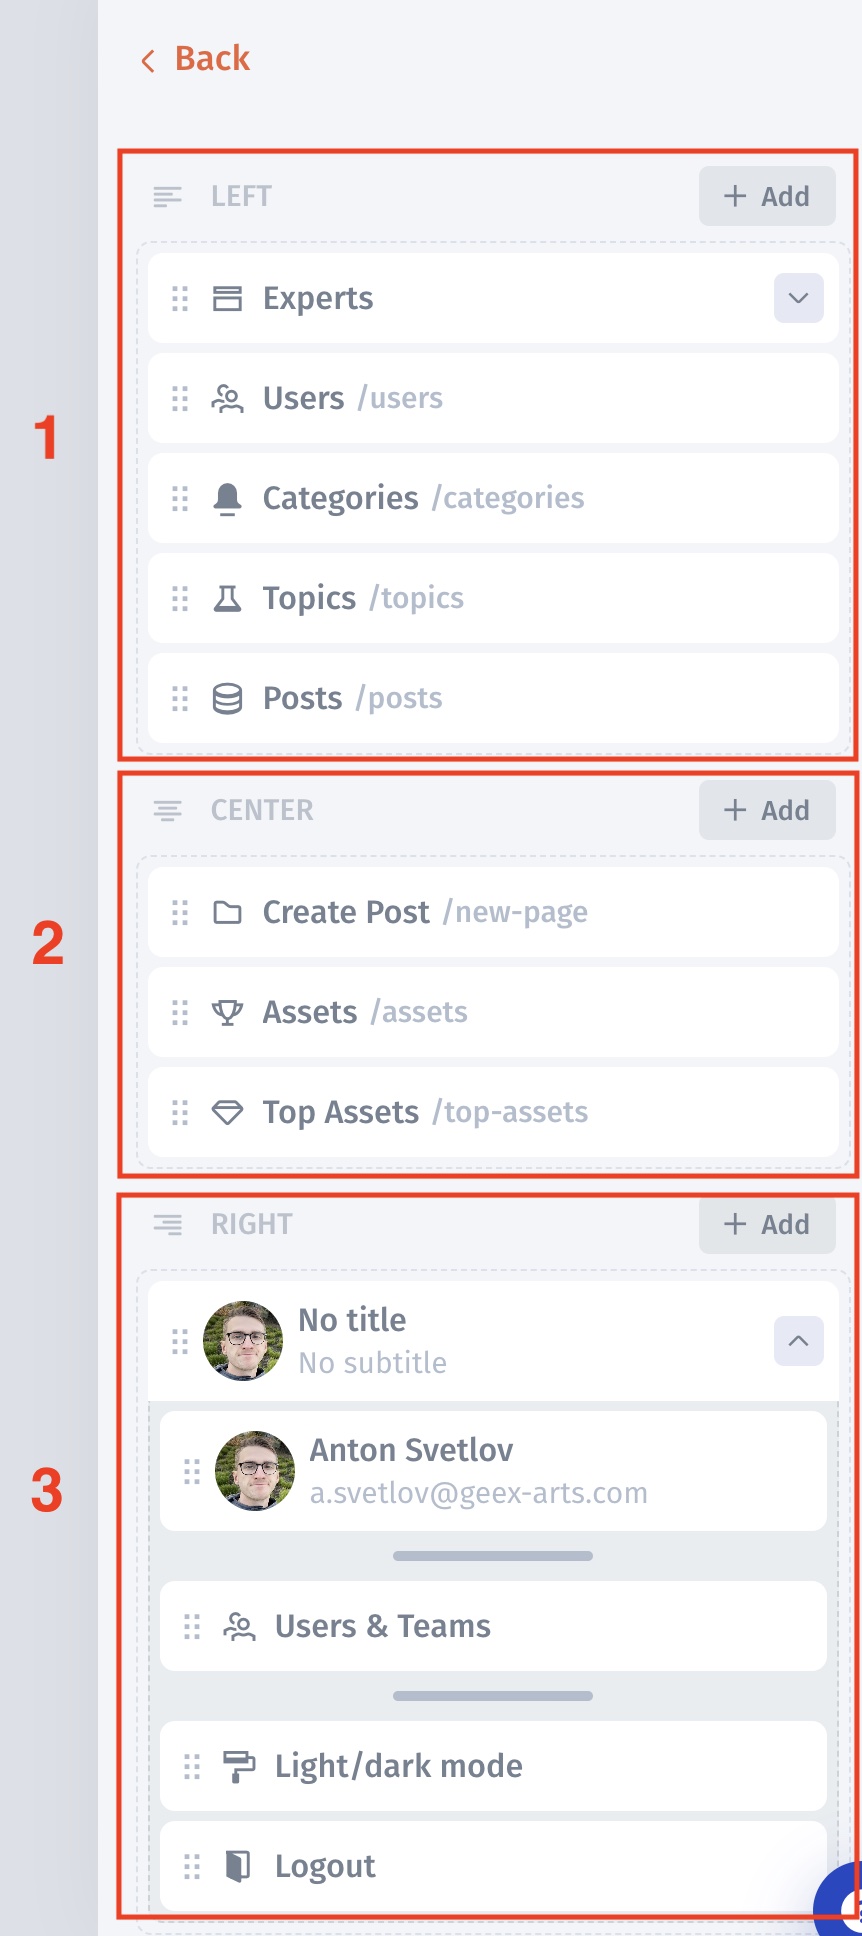Screen dimensions: 862x1936
Task: Click the database icon beside Posts
Action: [228, 698]
